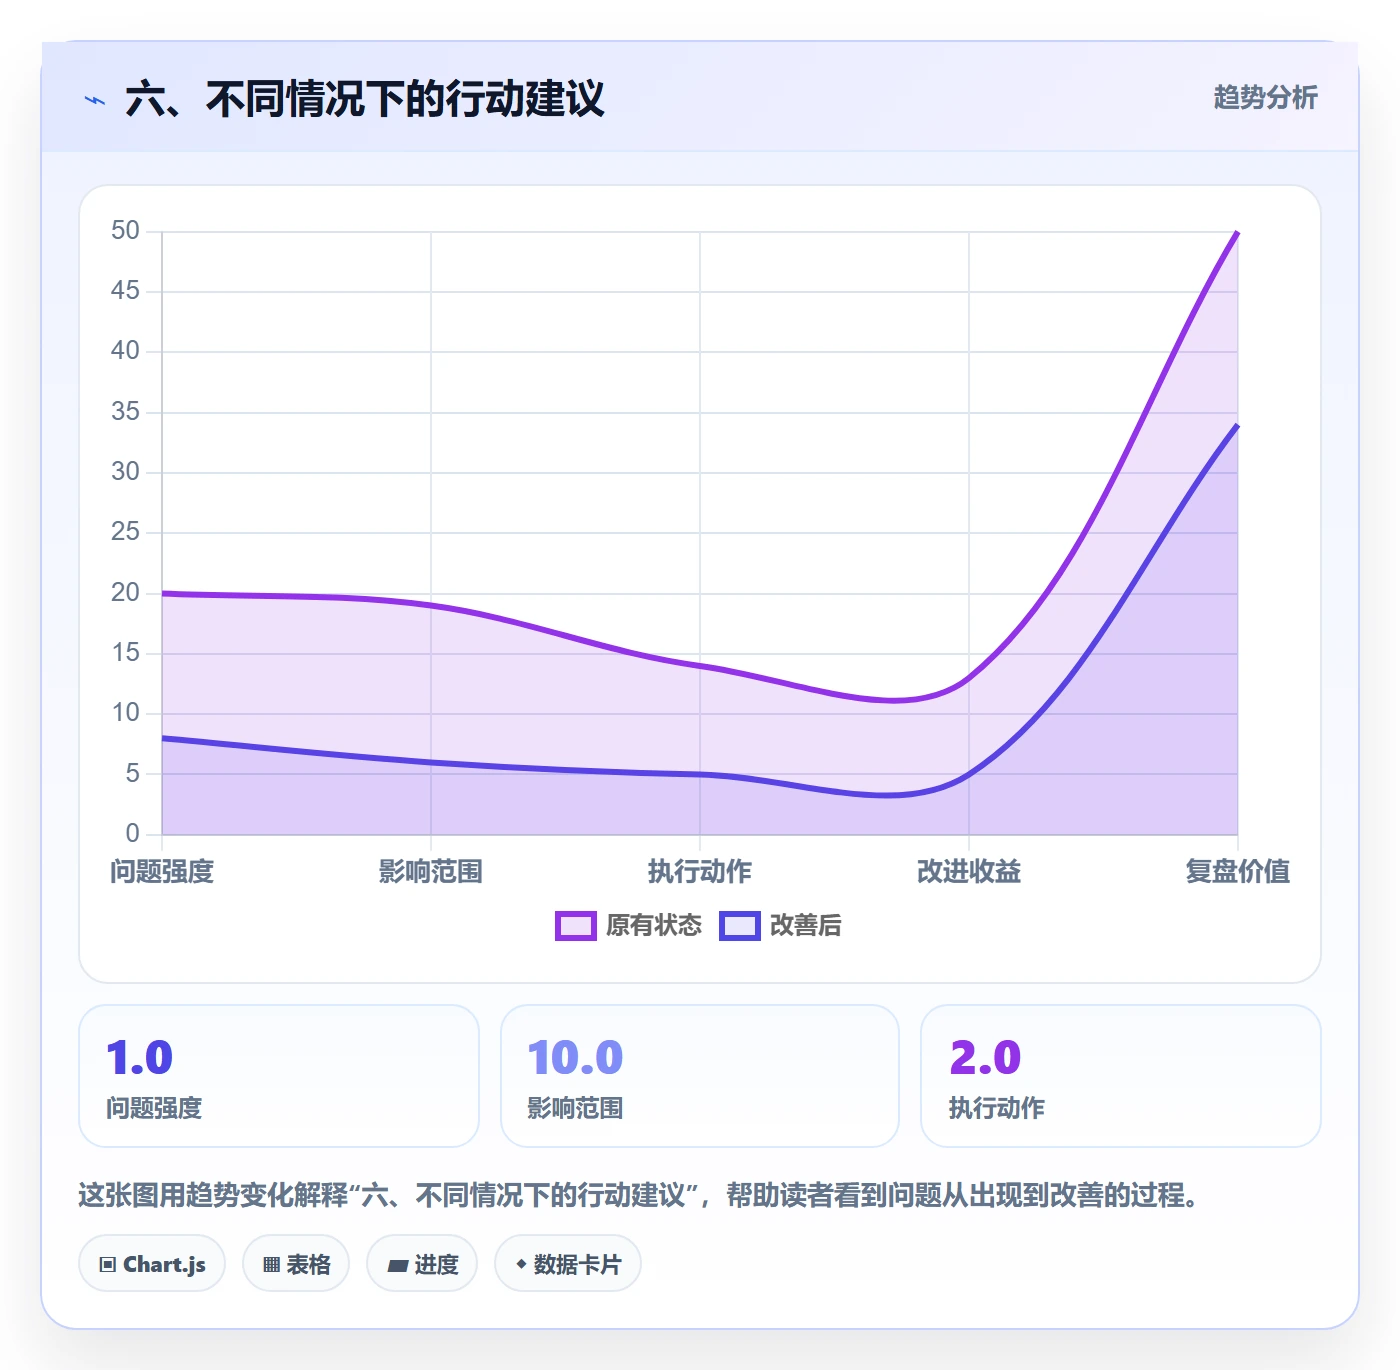This screenshot has width=1400, height=1370.
Task: Click the Chart.js tag
Action: pyautogui.click(x=152, y=1264)
